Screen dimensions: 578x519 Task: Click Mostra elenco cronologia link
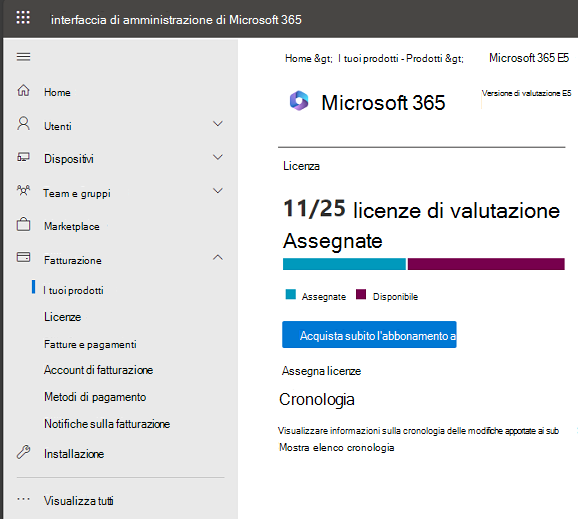tap(337, 447)
